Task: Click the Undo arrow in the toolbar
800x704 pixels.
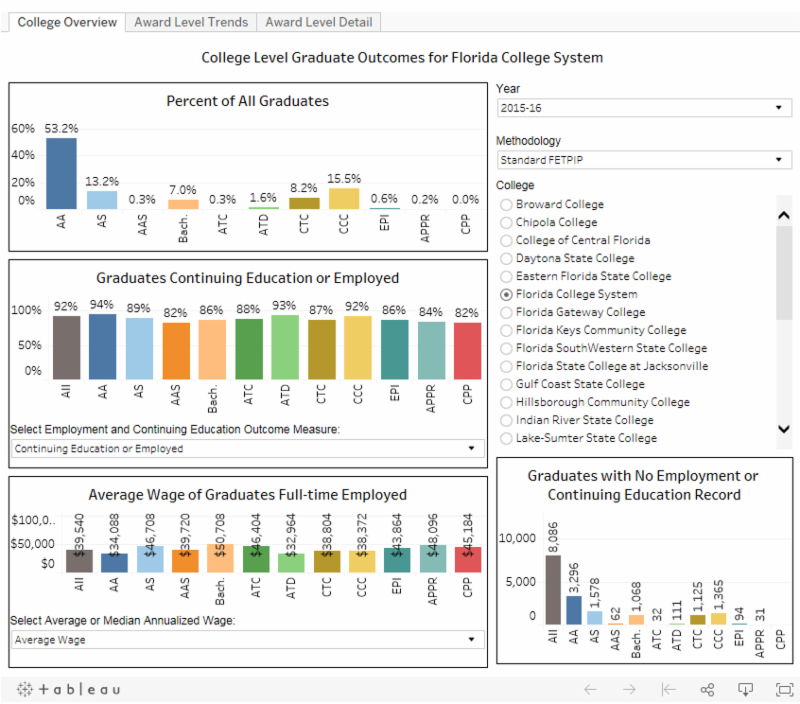Action: pyautogui.click(x=590, y=689)
